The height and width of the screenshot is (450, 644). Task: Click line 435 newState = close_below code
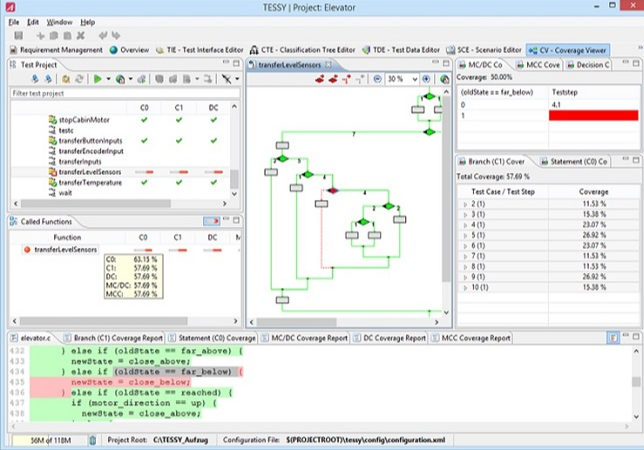pos(131,382)
